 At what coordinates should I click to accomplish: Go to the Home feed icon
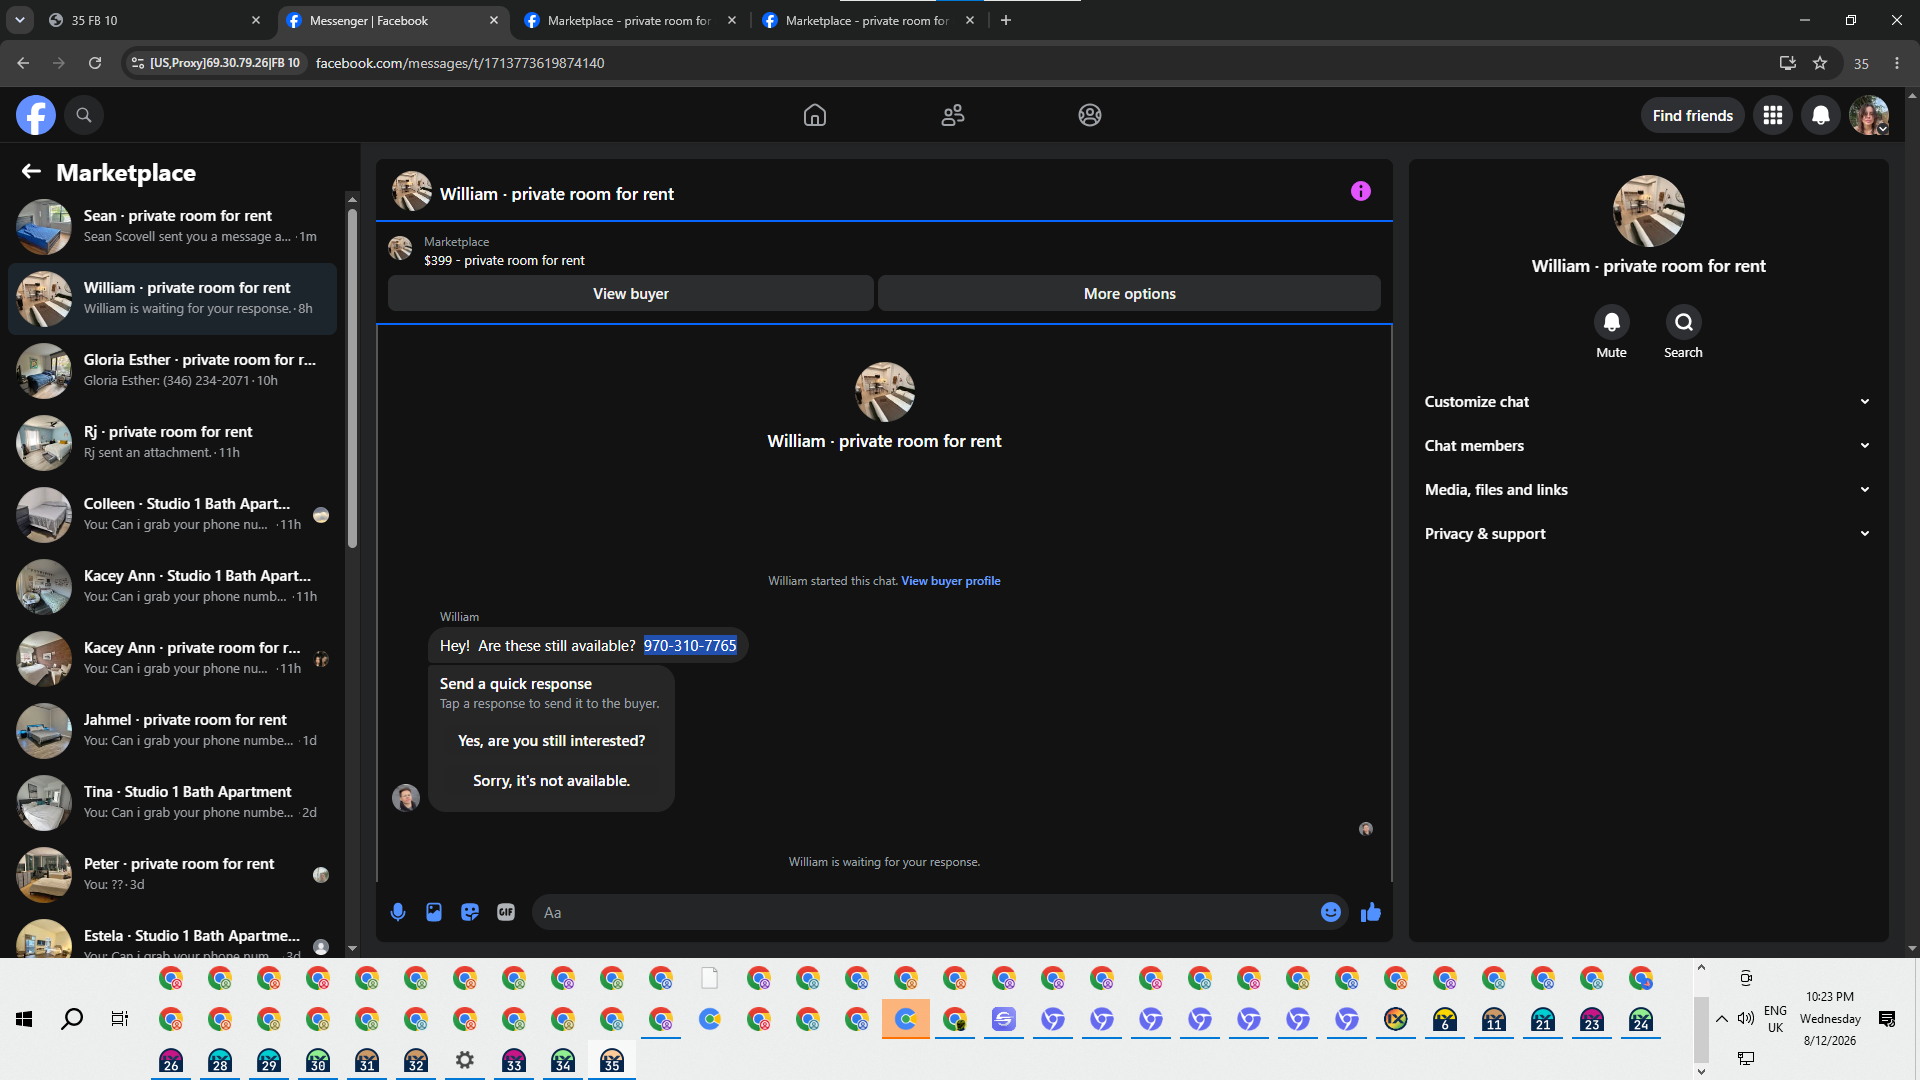(815, 115)
